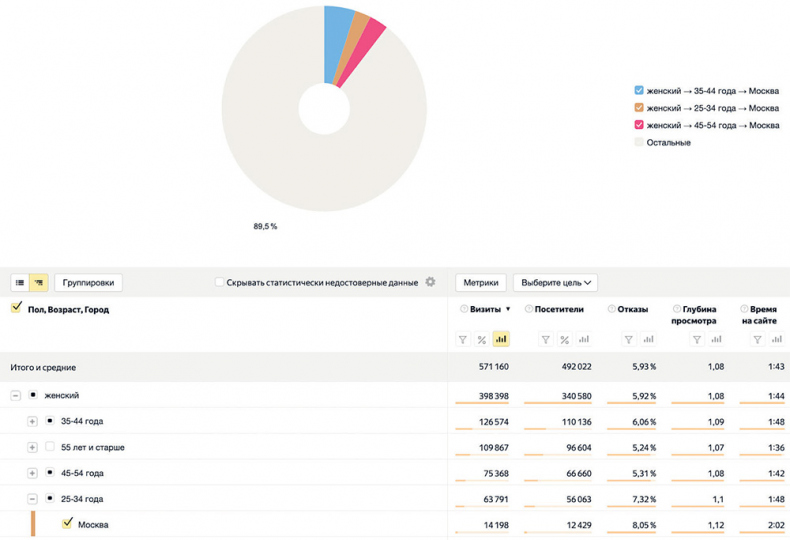790x540 pixels.
Task: Select percent icon under Визиты column
Action: click(x=482, y=340)
